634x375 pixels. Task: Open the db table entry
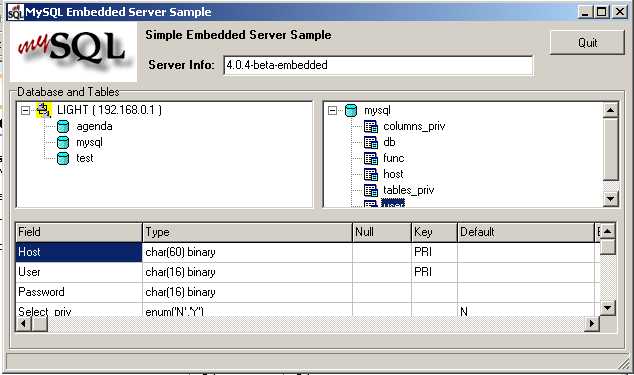click(x=389, y=142)
